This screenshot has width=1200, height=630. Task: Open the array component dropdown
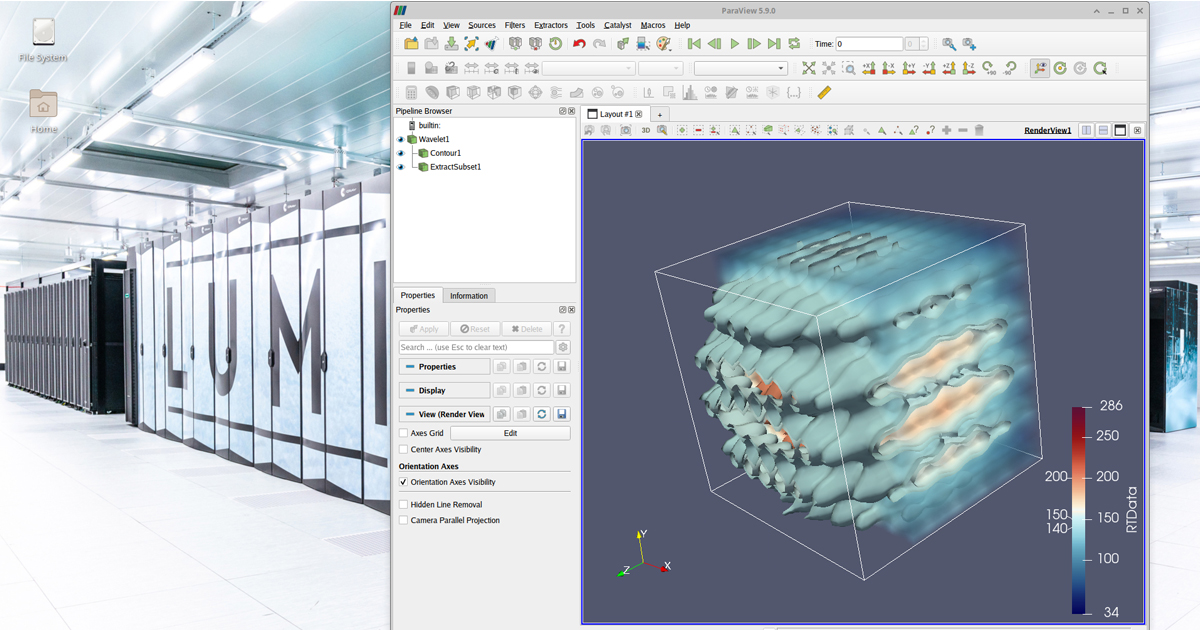pos(660,68)
